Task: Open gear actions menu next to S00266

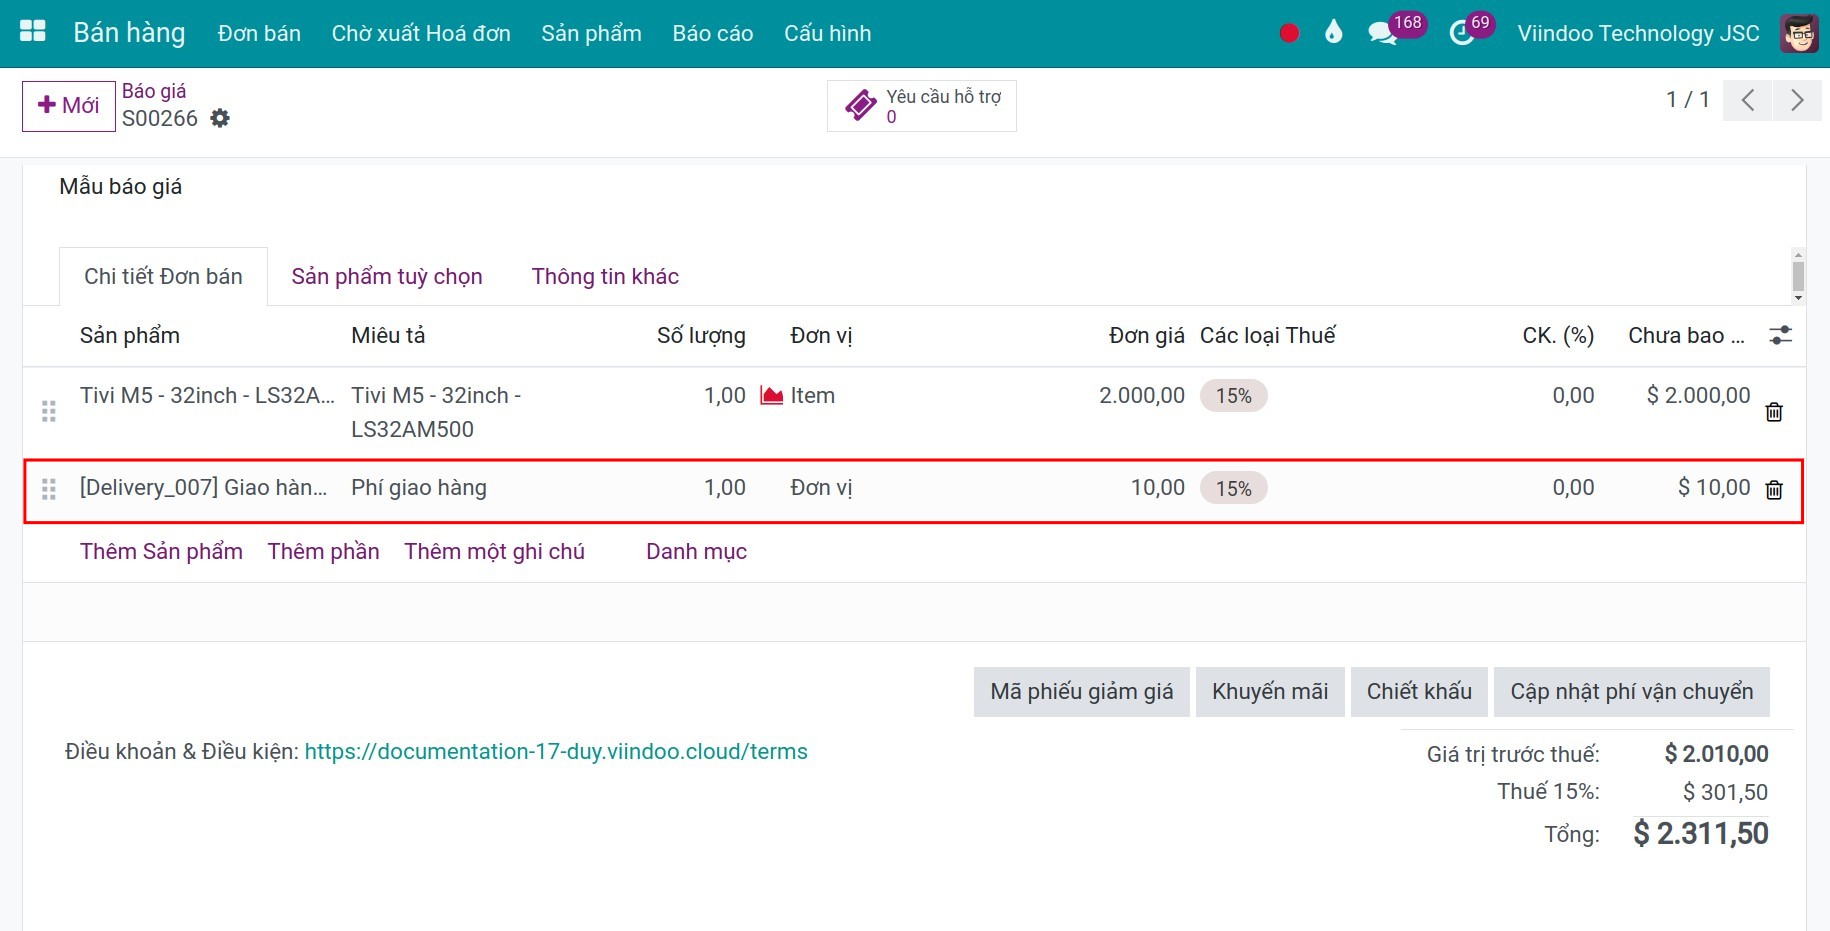Action: coord(220,118)
